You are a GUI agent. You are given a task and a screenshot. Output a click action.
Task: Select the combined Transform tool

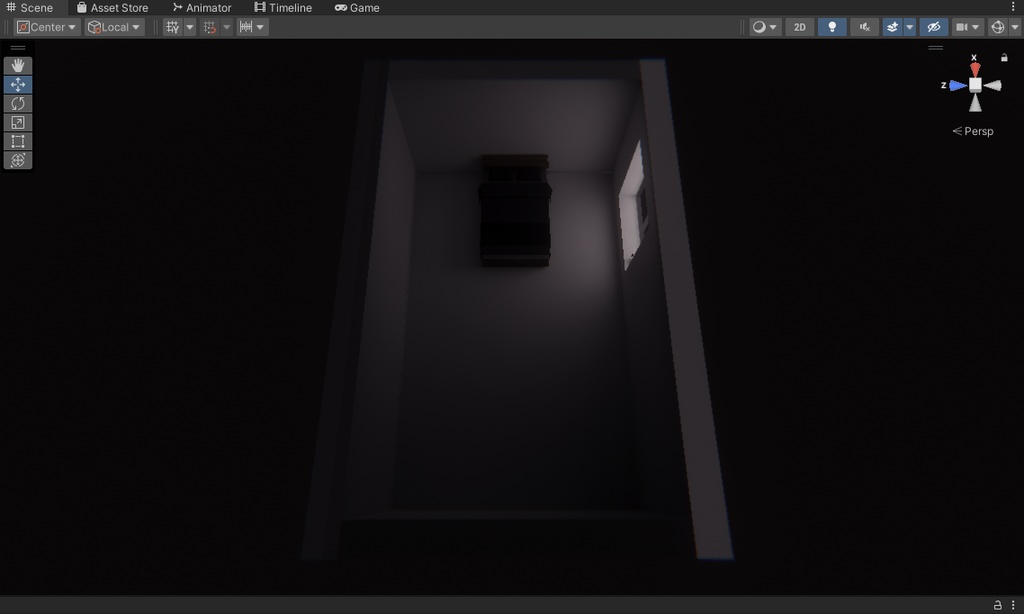coord(17,160)
